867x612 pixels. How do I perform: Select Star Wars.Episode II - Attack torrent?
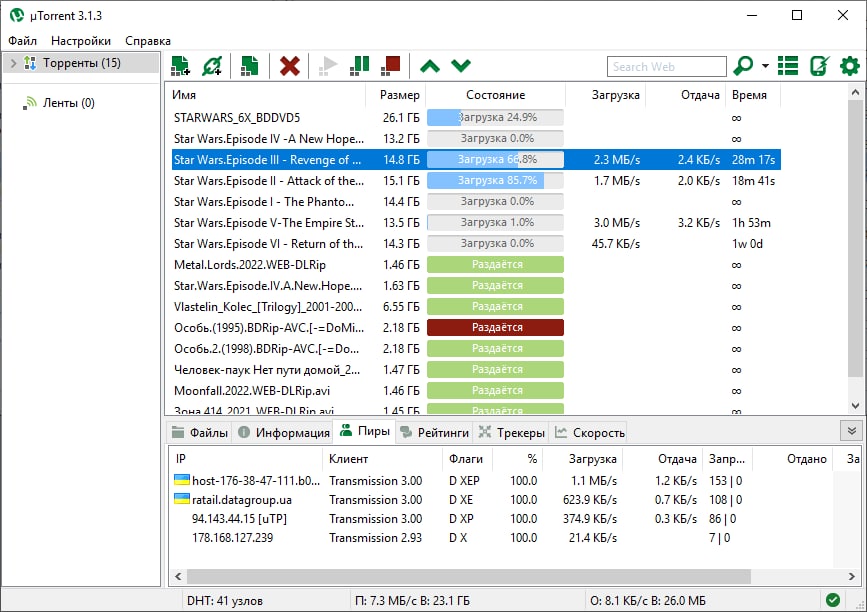(x=476, y=180)
